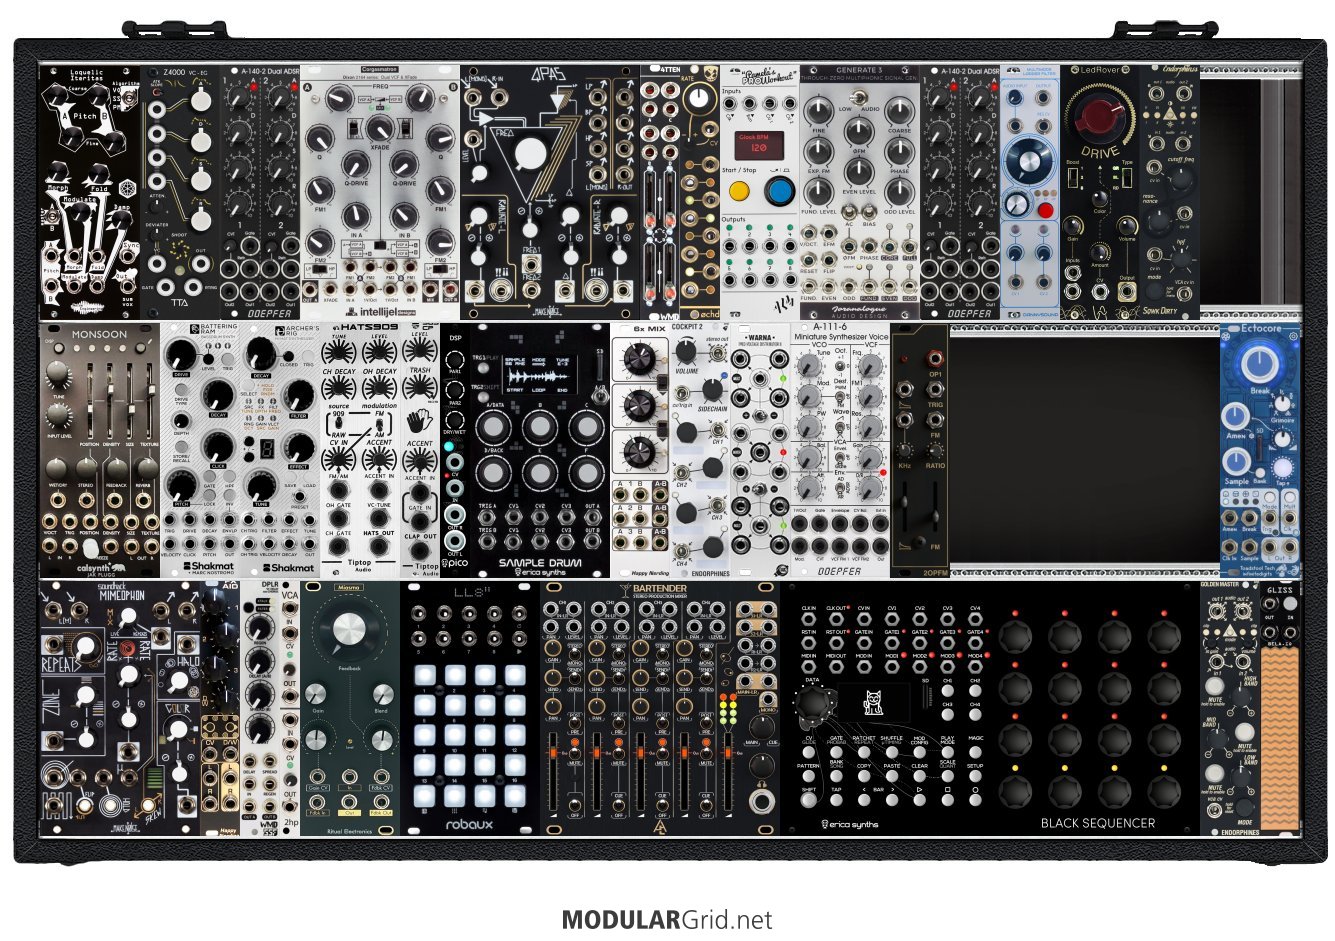This screenshot has width=1335, height=941.
Task: Click the hand clap icon on Tiptop module
Action: 419,422
